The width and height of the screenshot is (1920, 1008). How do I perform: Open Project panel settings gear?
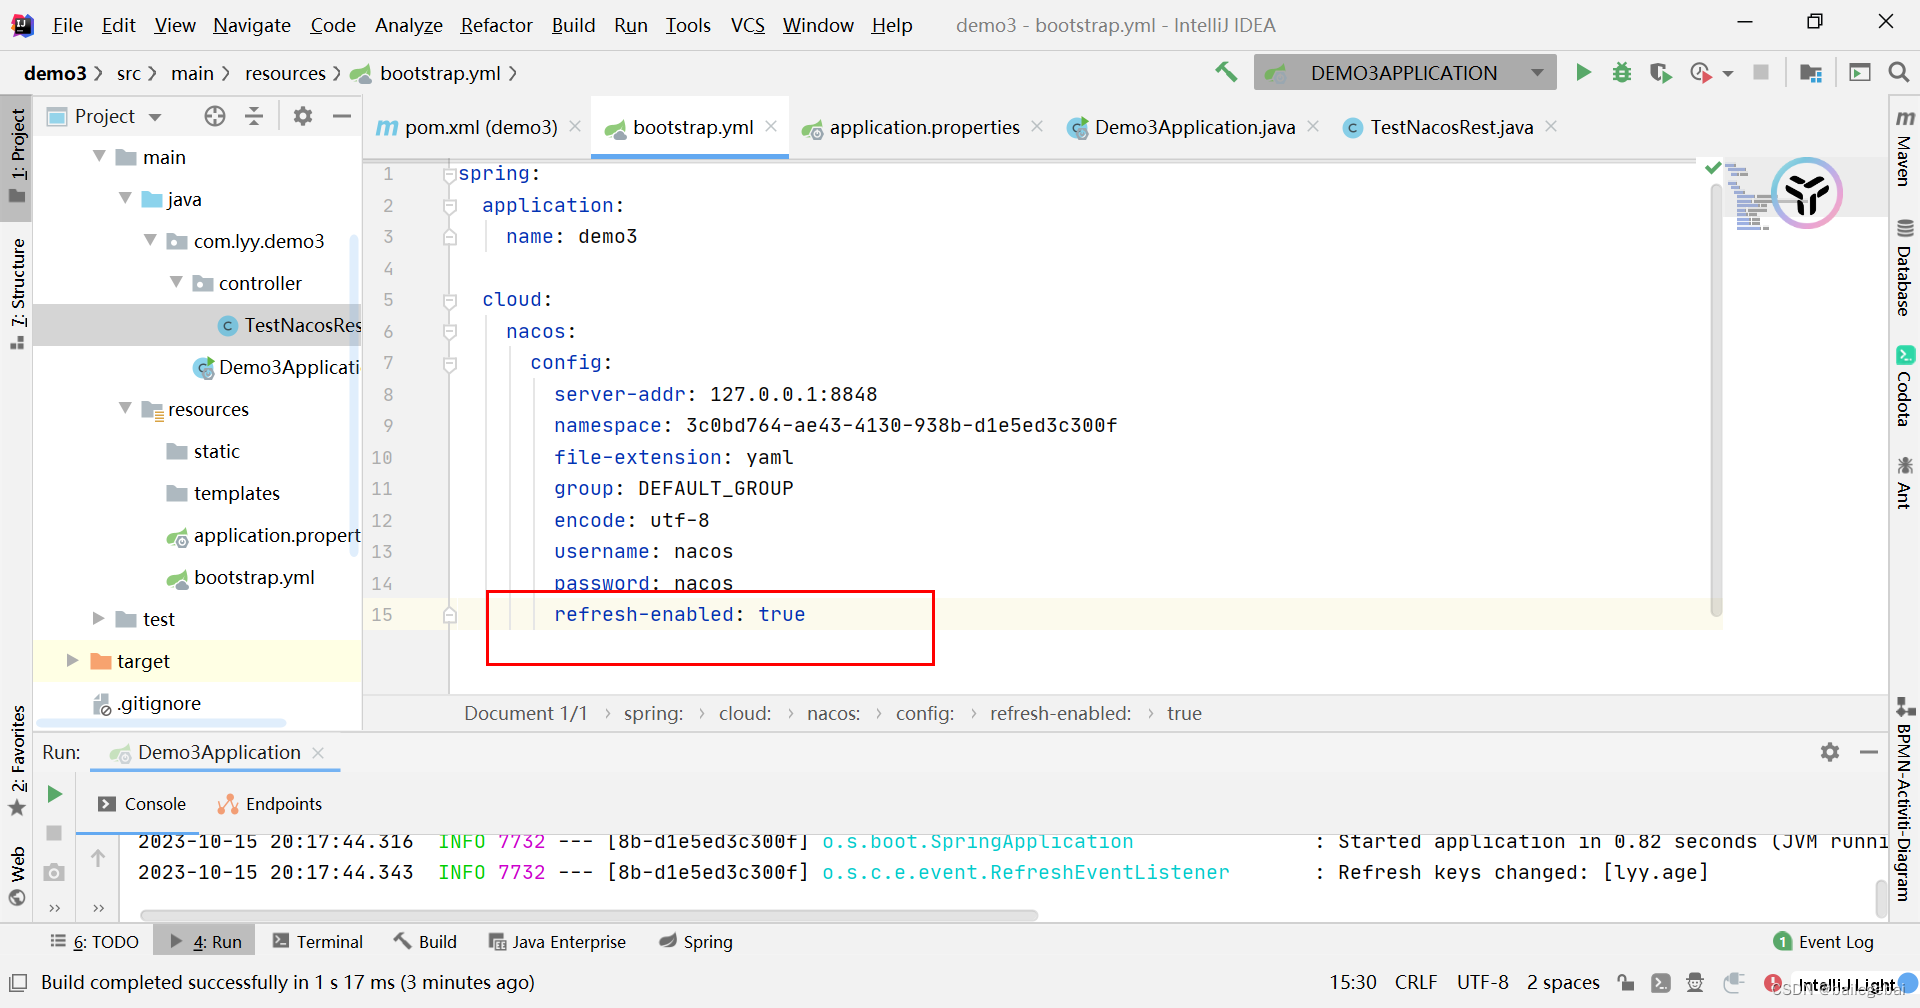point(303,116)
